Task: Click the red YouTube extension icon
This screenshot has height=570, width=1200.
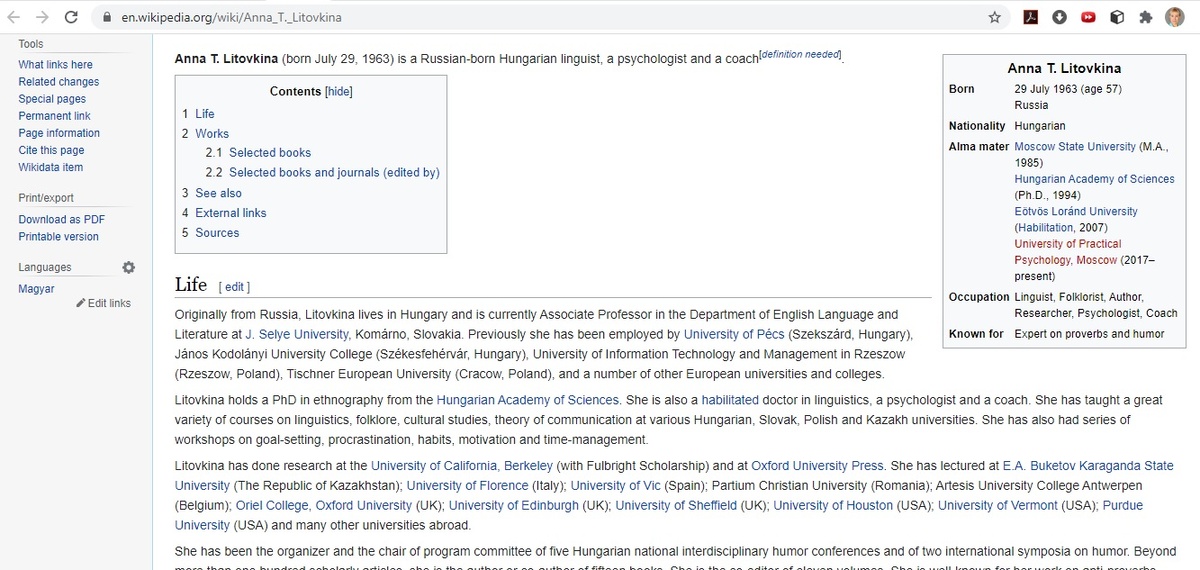Action: coord(1089,17)
